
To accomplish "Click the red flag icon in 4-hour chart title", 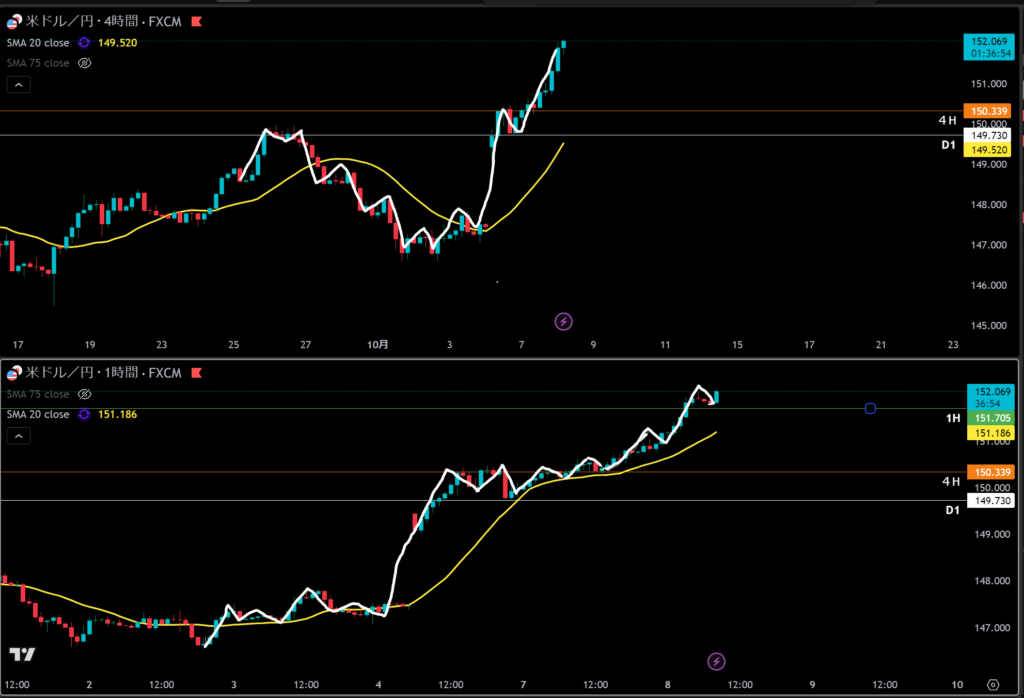I will coord(196,20).
